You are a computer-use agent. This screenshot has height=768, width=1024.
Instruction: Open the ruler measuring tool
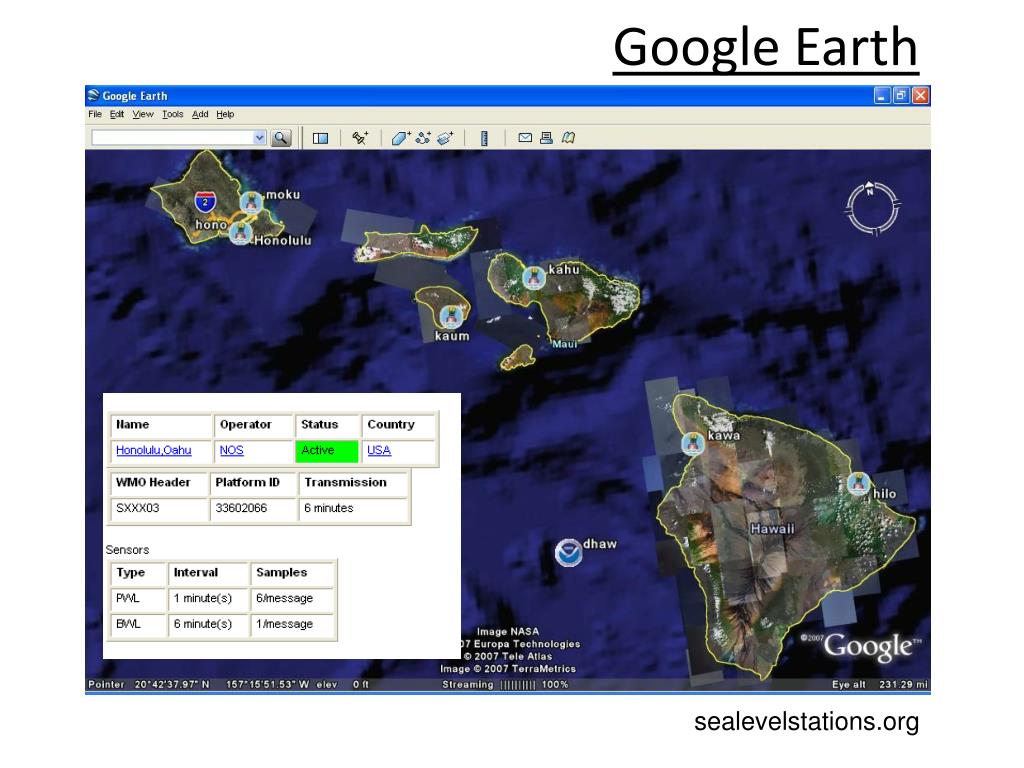coord(484,138)
